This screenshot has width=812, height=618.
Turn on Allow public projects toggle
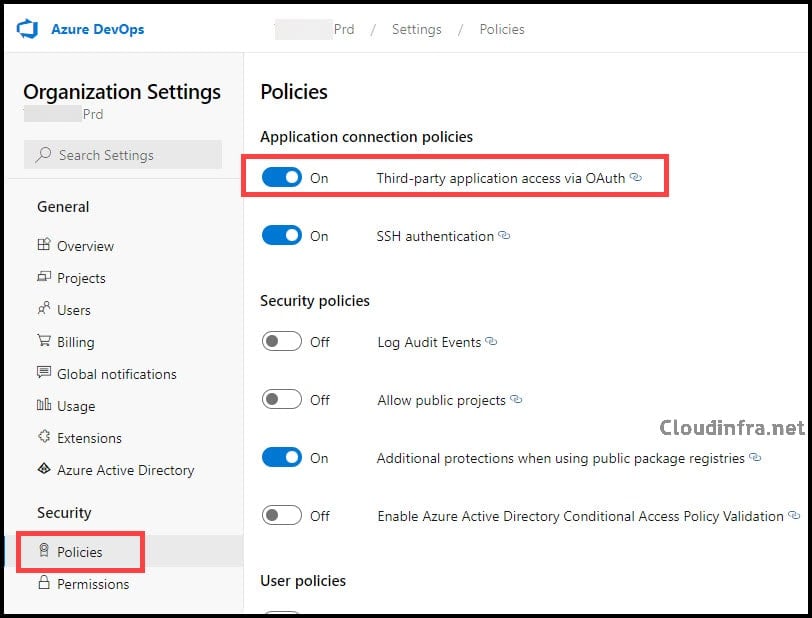click(x=282, y=399)
